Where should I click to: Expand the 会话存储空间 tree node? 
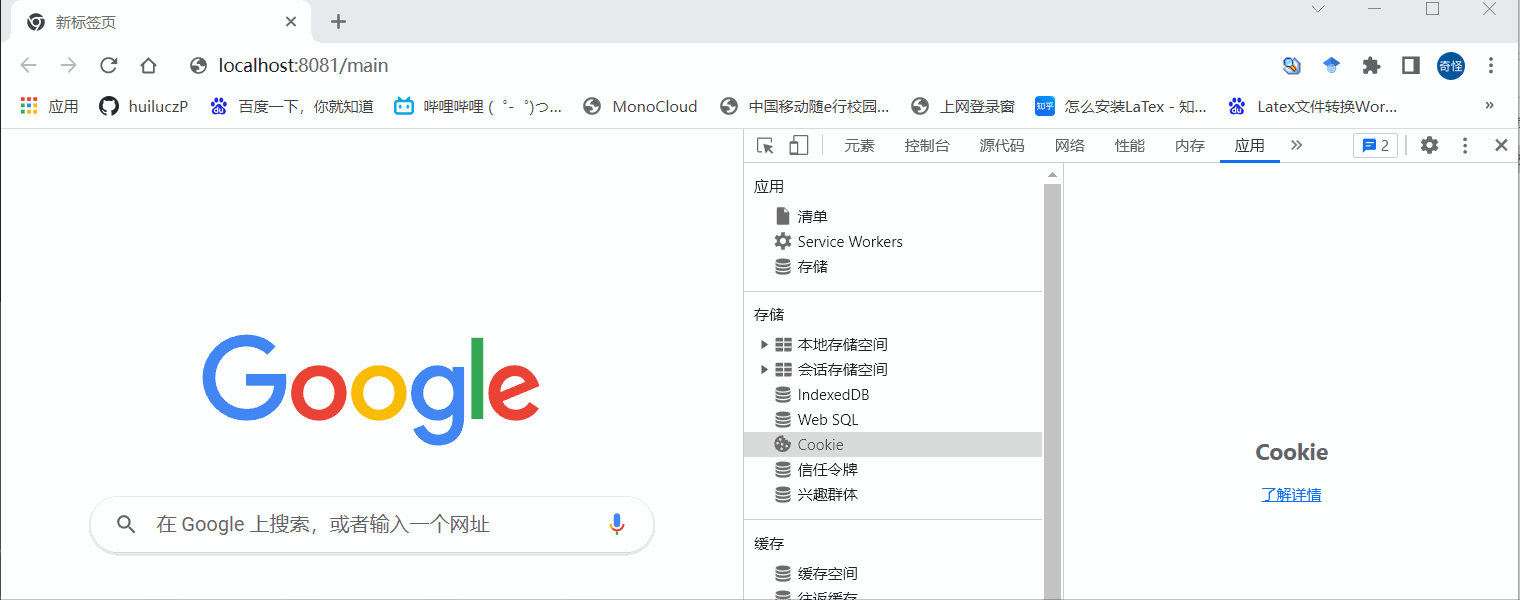[x=764, y=369]
